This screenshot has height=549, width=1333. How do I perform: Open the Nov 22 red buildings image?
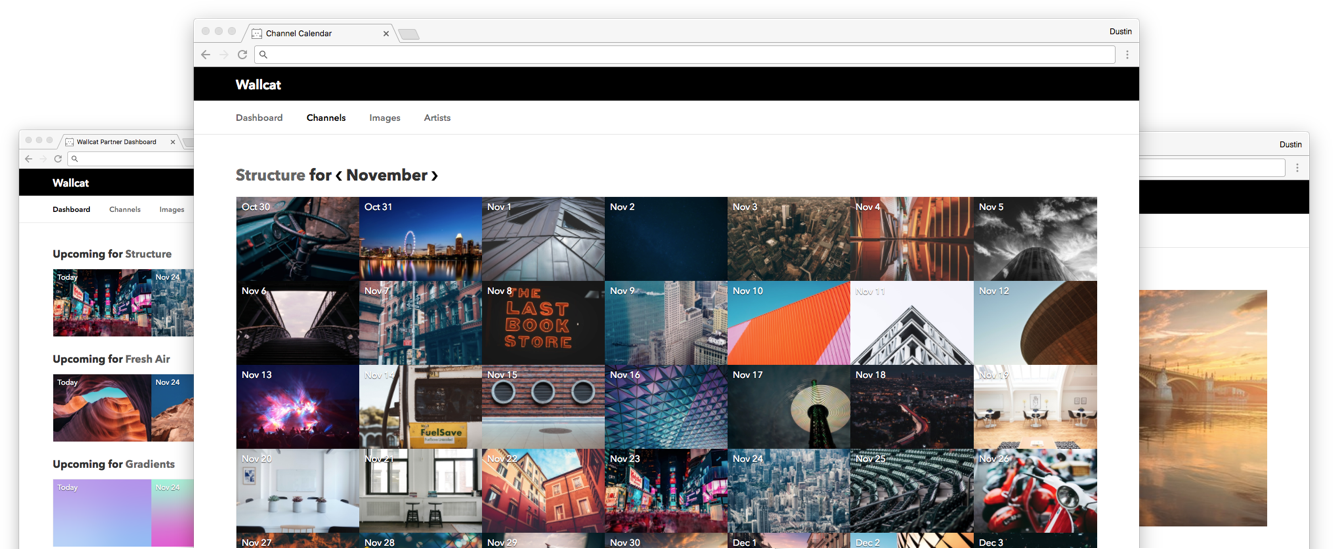coord(543,491)
